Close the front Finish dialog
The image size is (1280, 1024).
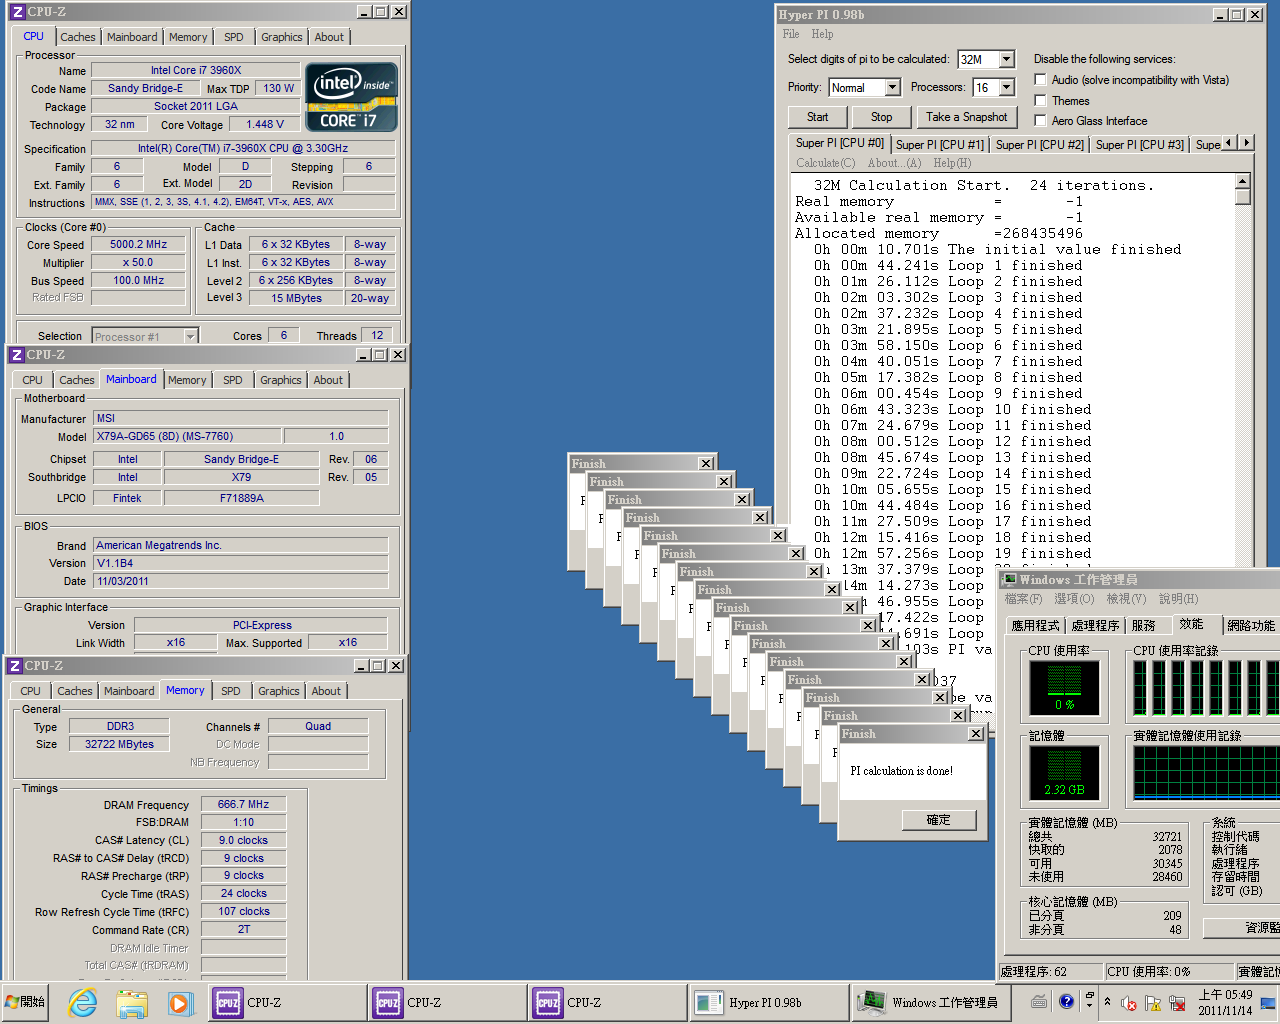(976, 734)
